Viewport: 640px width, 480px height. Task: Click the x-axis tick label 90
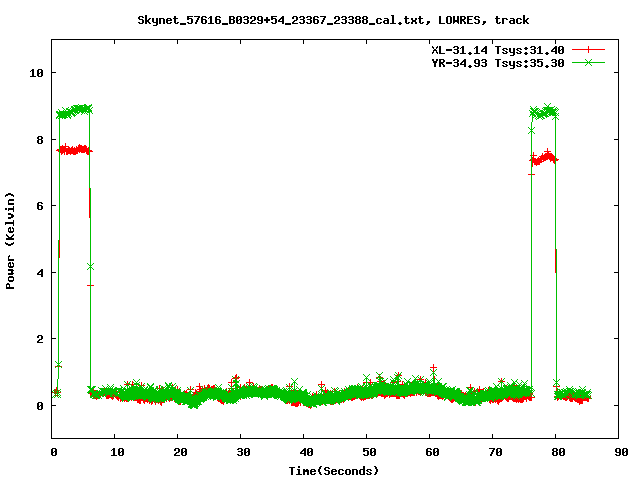coord(621,452)
